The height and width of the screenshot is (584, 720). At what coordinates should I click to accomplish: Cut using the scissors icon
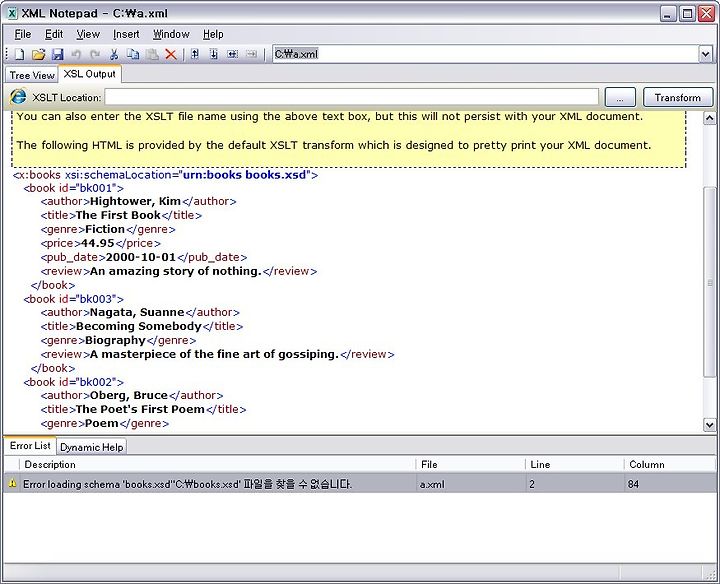[114, 54]
